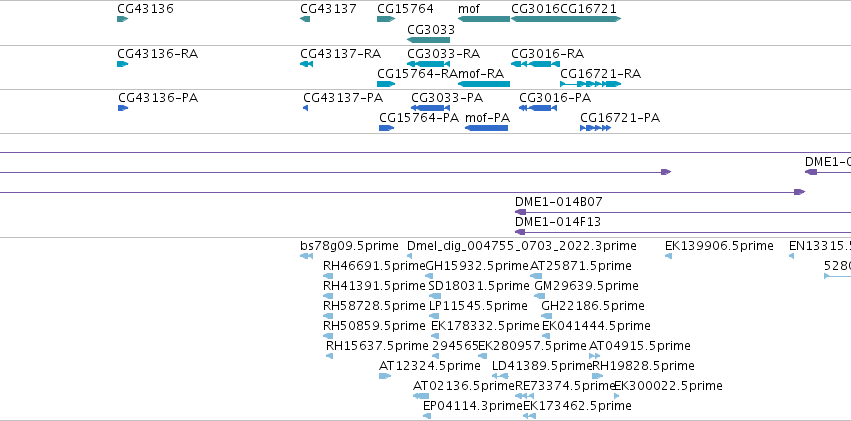
Task: Click the RH50859.5prime EST label
Action: click(374, 326)
